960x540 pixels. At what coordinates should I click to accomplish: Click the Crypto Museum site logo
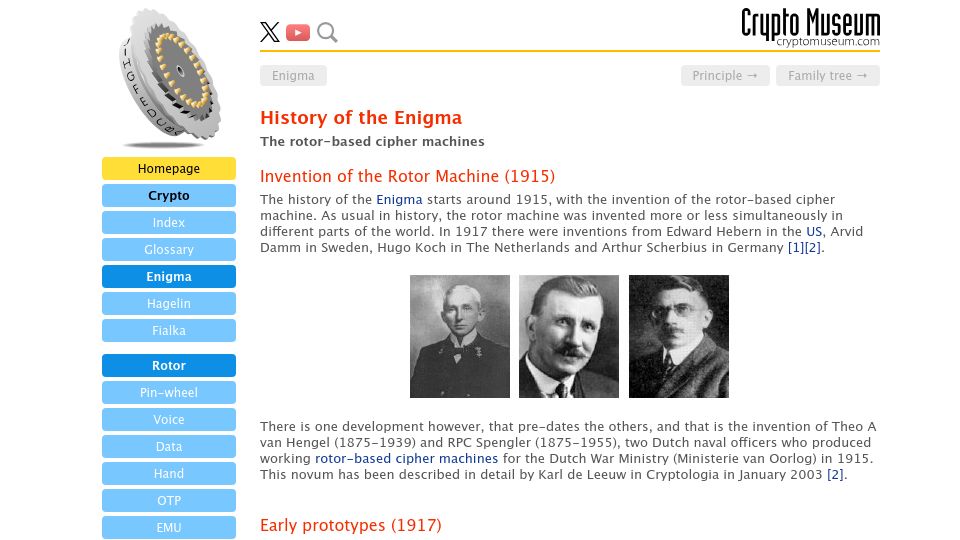(x=810, y=27)
